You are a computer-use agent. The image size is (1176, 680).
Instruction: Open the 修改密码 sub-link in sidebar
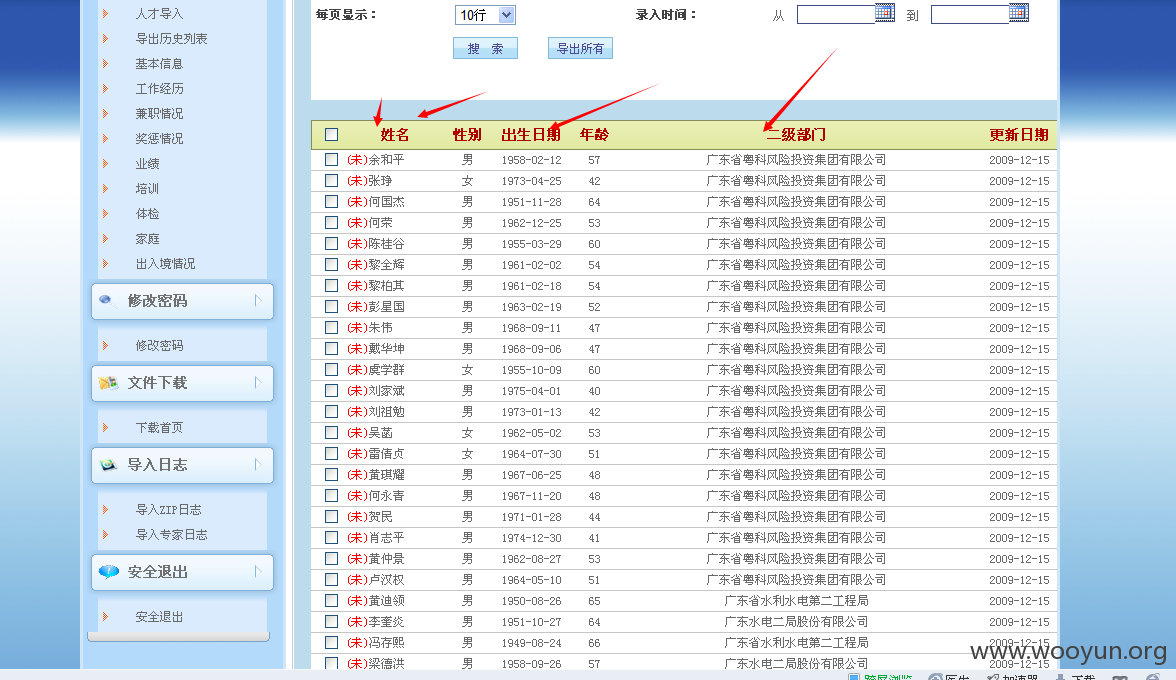tap(159, 346)
